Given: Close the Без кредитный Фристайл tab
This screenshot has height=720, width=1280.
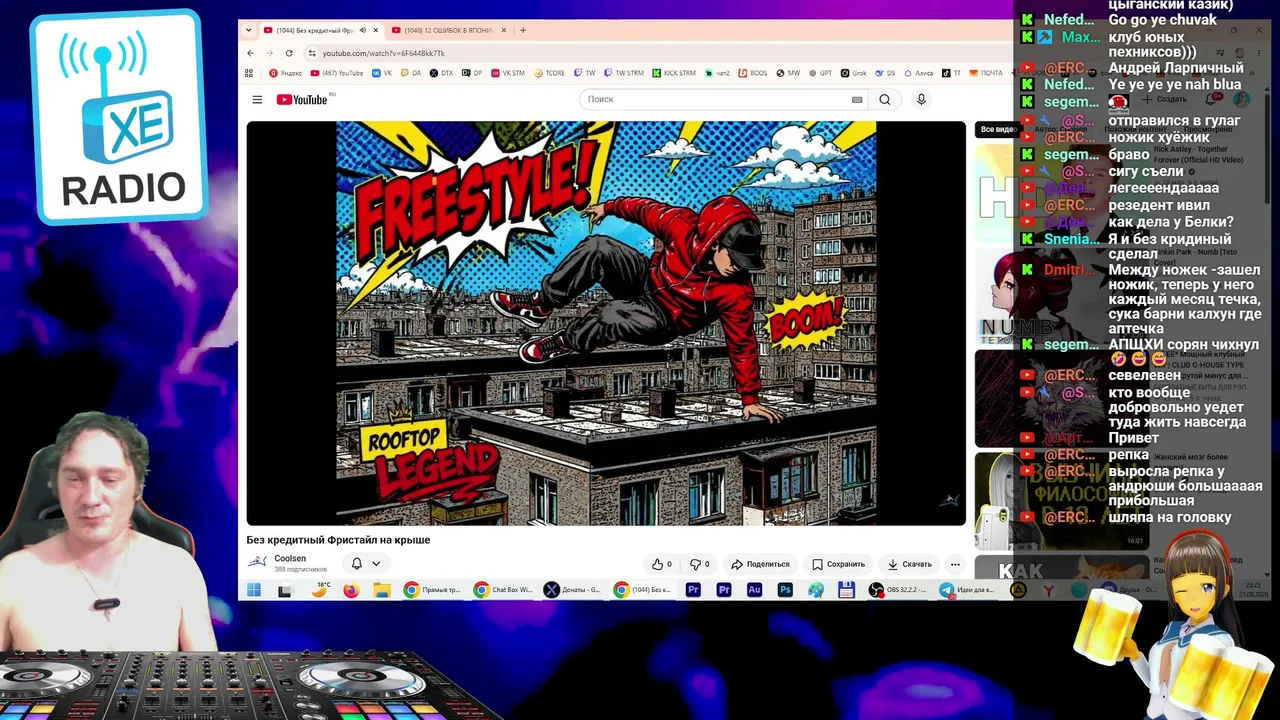Looking at the screenshot, I should [x=375, y=30].
